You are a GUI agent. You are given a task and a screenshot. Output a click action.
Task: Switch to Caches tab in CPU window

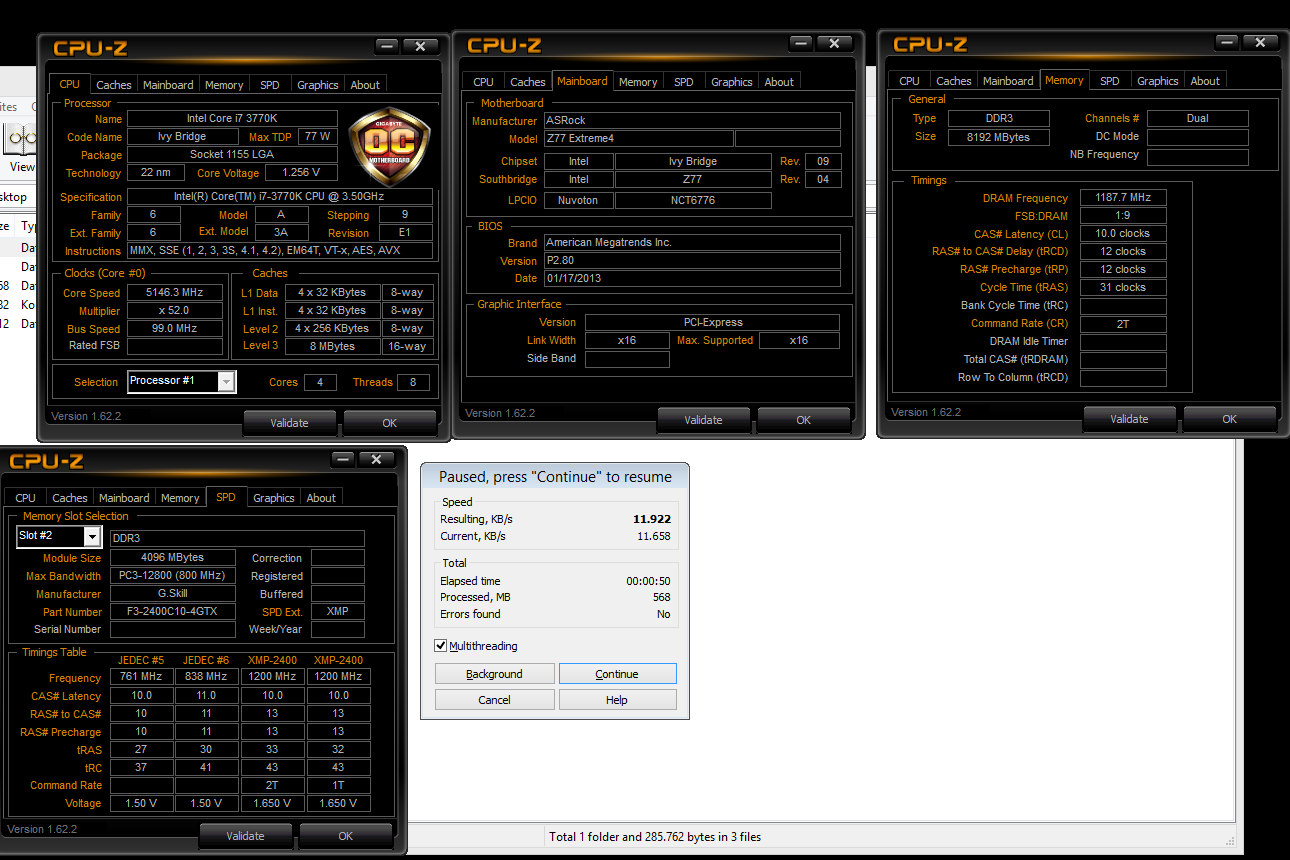[x=113, y=85]
